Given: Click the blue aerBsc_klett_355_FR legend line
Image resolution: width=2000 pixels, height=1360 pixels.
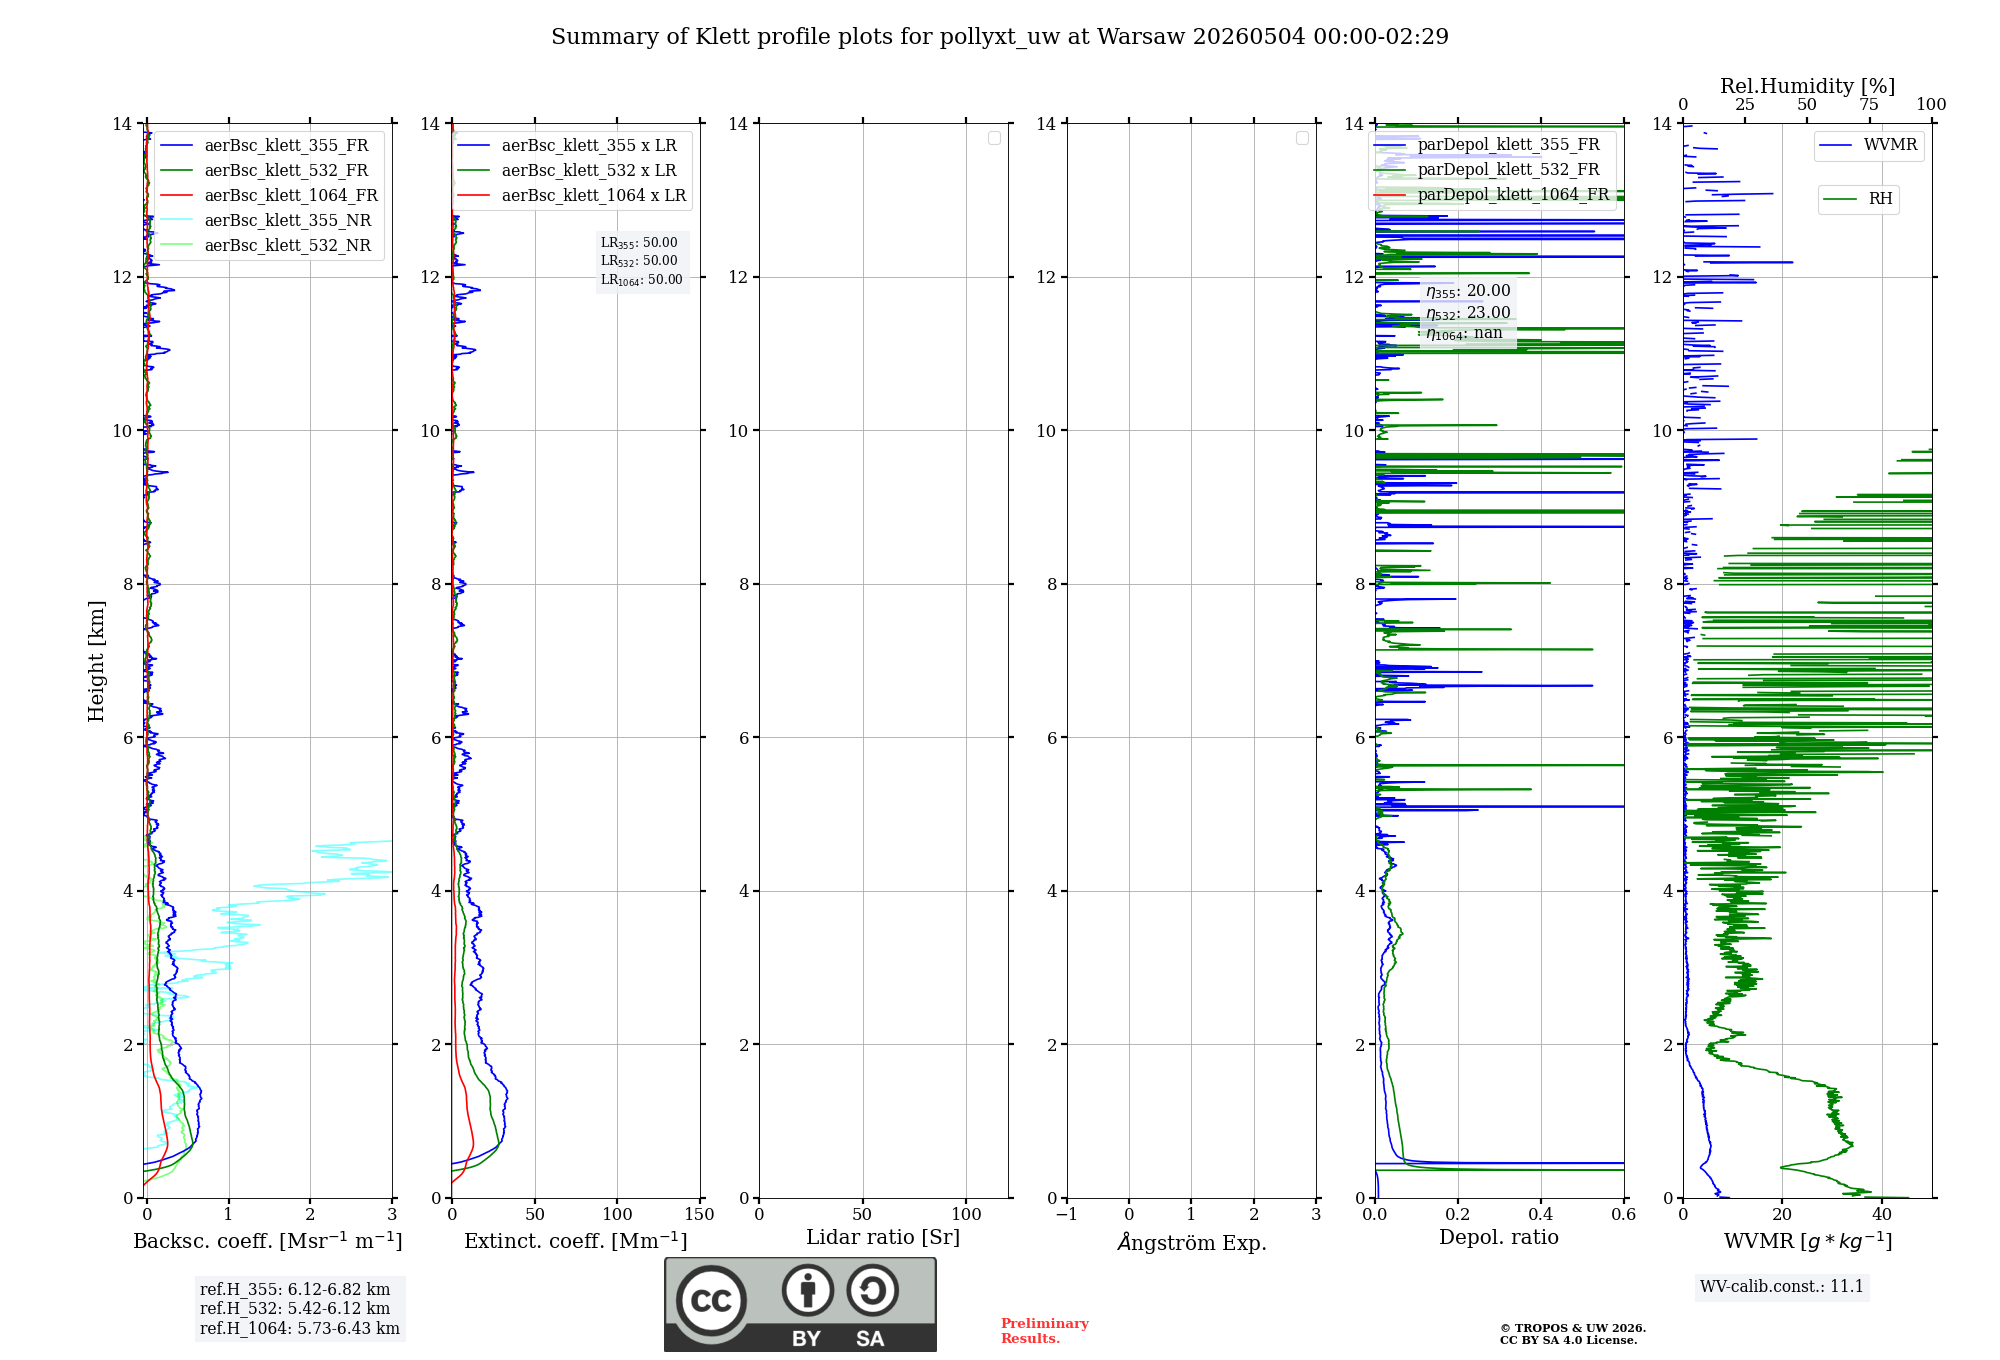Looking at the screenshot, I should pyautogui.click(x=177, y=146).
